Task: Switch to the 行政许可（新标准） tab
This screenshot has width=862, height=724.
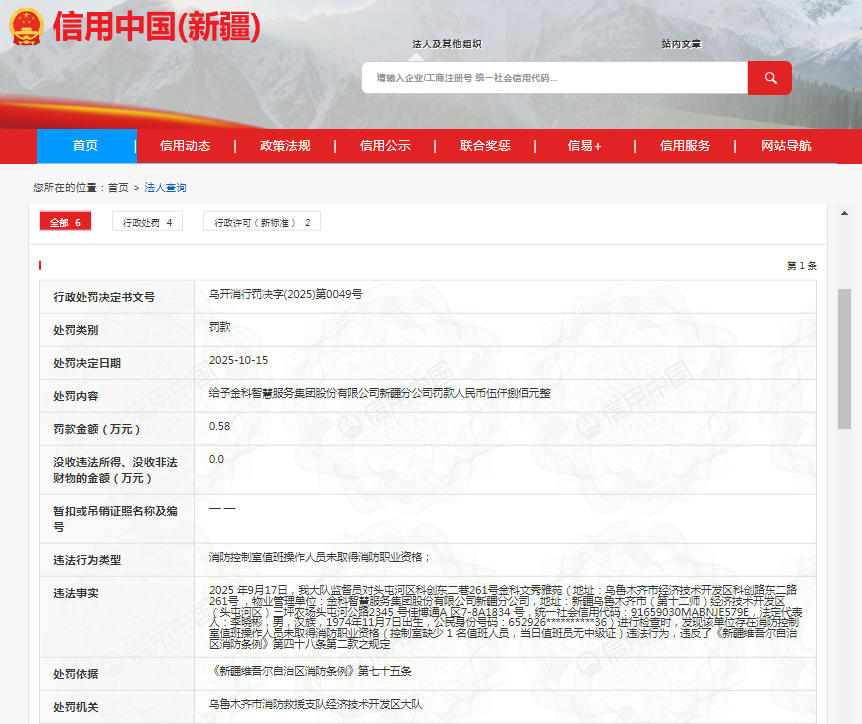Action: 262,221
